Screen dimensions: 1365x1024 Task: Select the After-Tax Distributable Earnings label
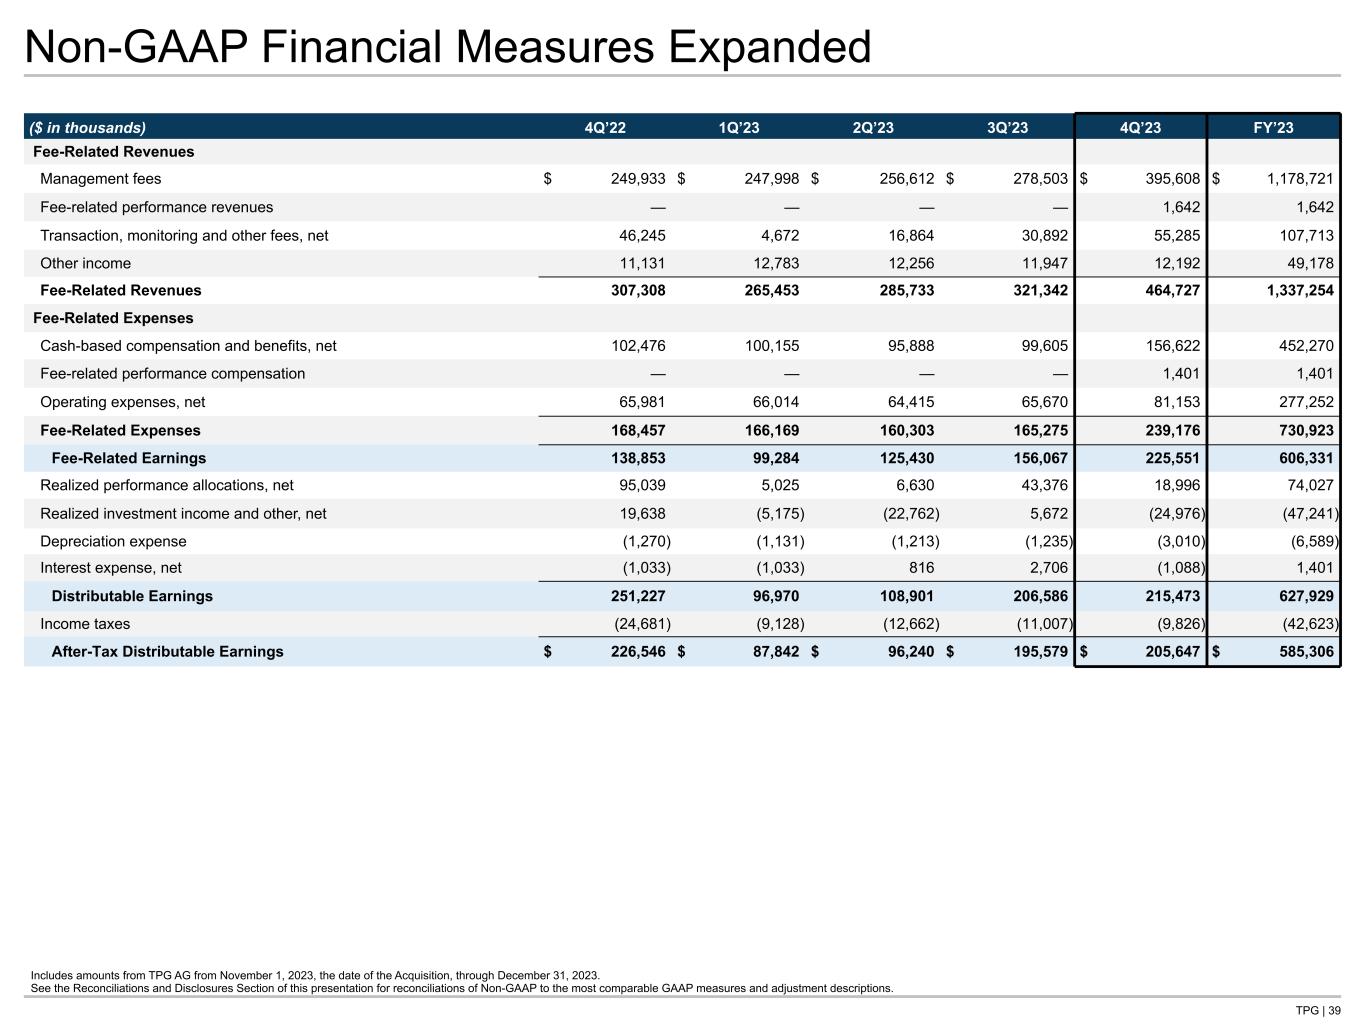pyautogui.click(x=167, y=652)
